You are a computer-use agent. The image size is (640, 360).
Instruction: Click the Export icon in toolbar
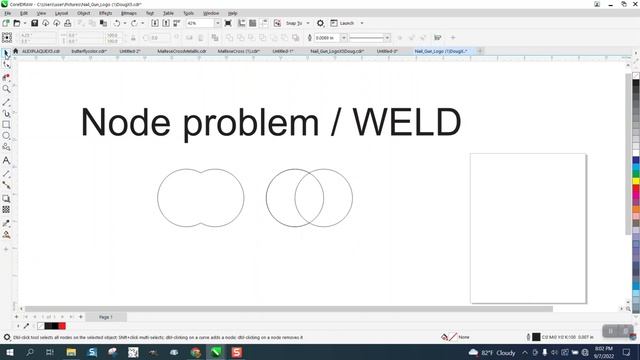click(x=166, y=23)
